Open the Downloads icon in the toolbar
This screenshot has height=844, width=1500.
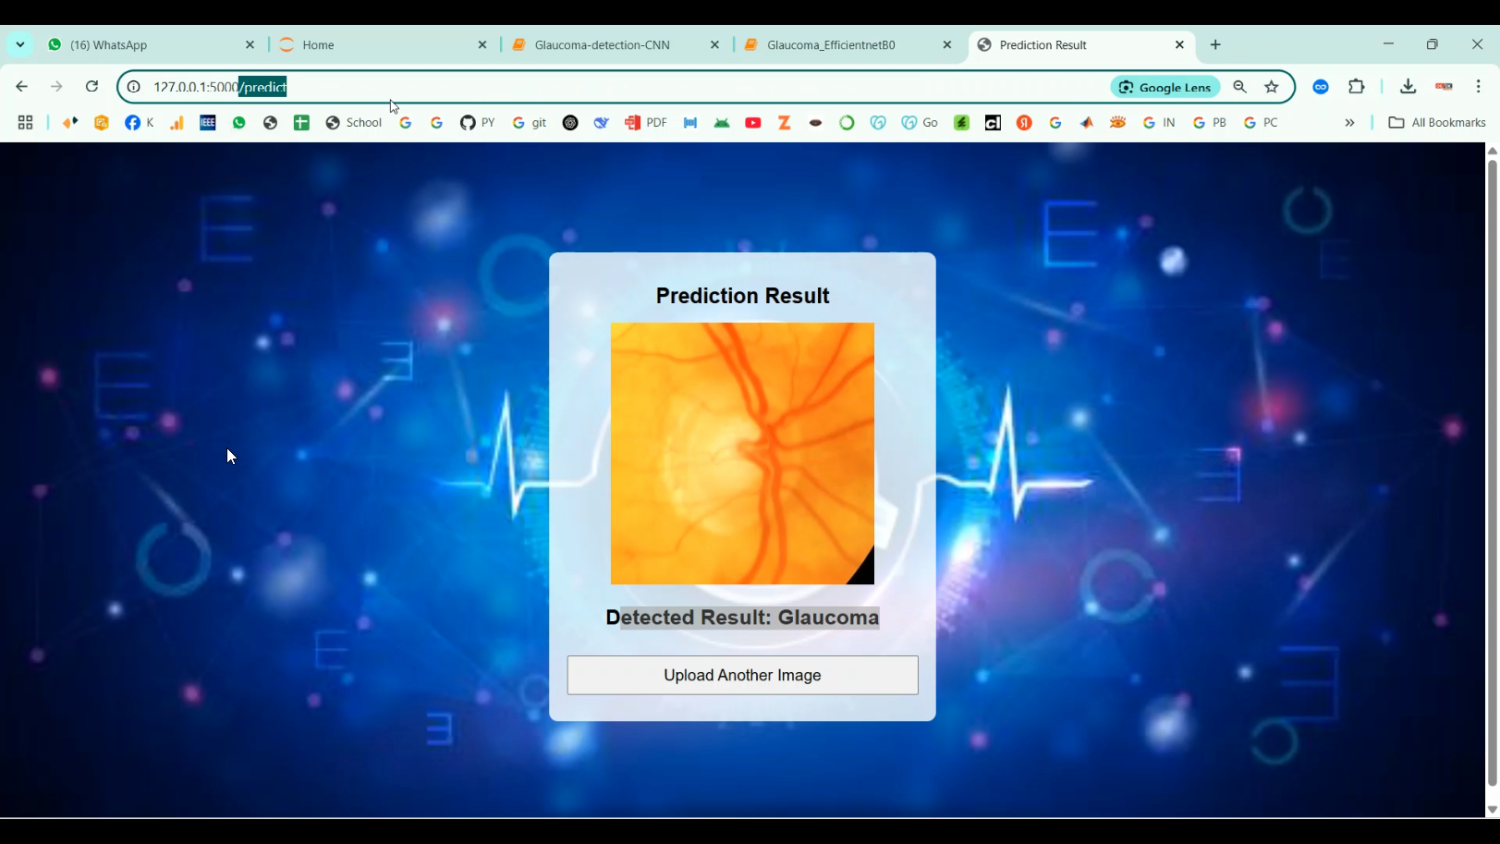coord(1408,87)
